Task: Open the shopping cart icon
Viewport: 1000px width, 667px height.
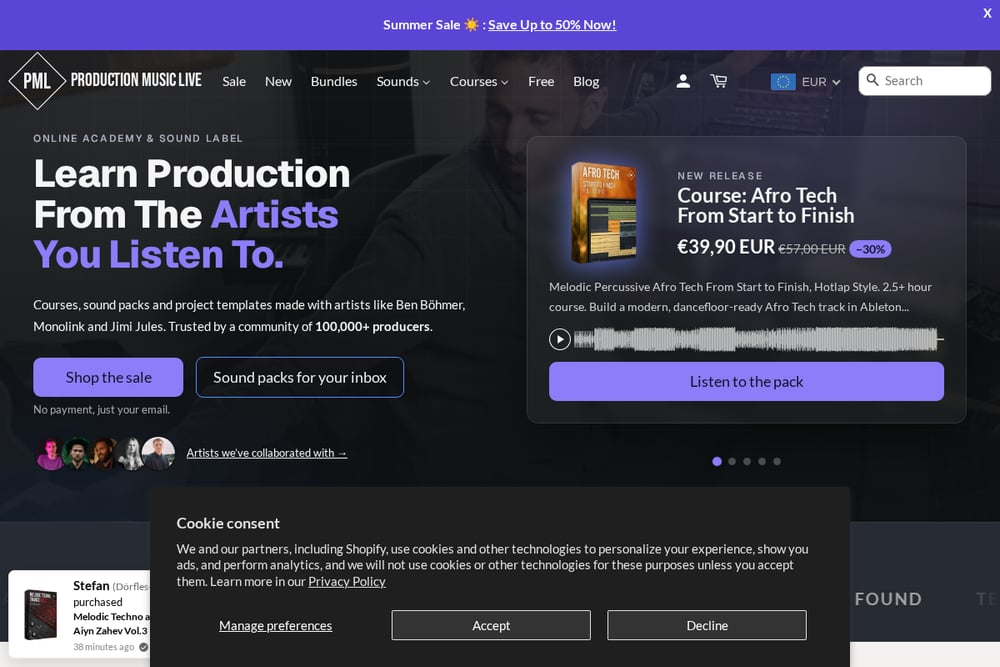Action: point(719,81)
